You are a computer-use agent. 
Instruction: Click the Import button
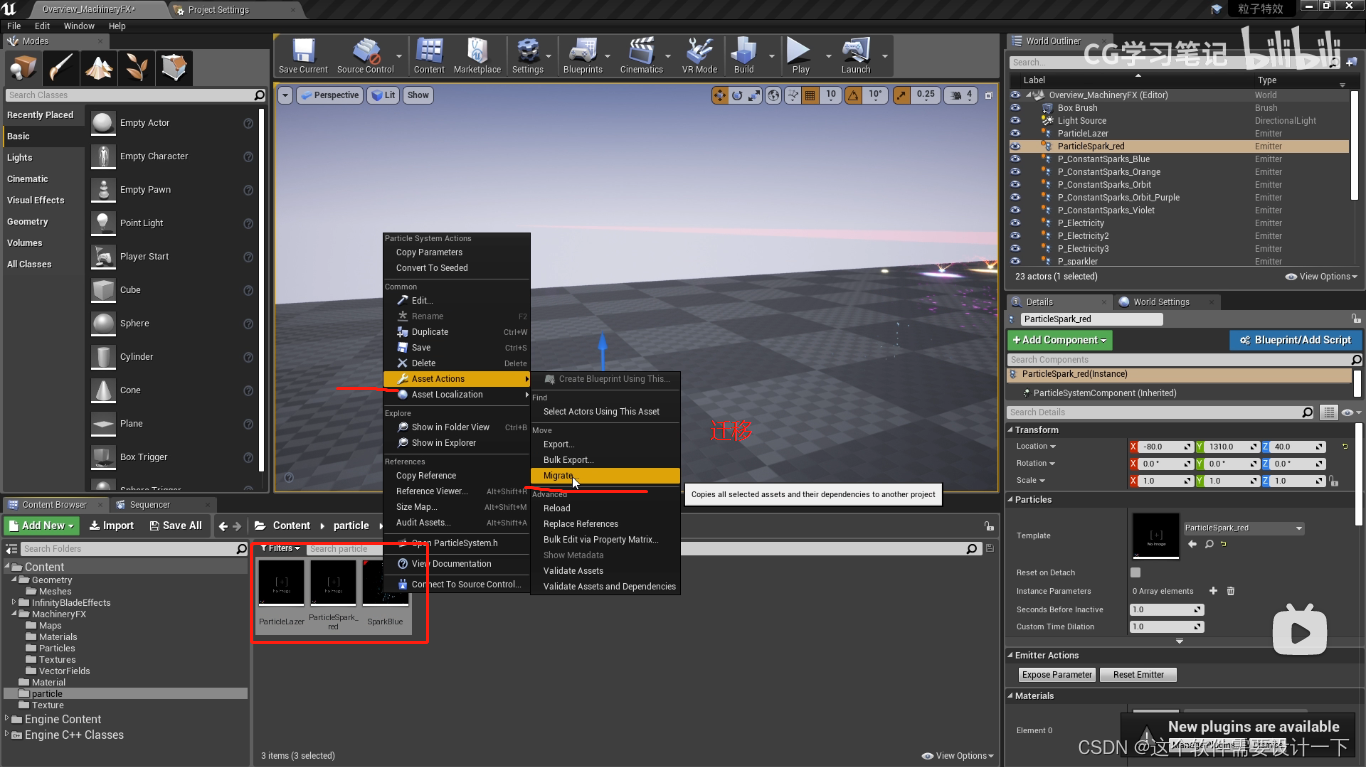coord(111,525)
